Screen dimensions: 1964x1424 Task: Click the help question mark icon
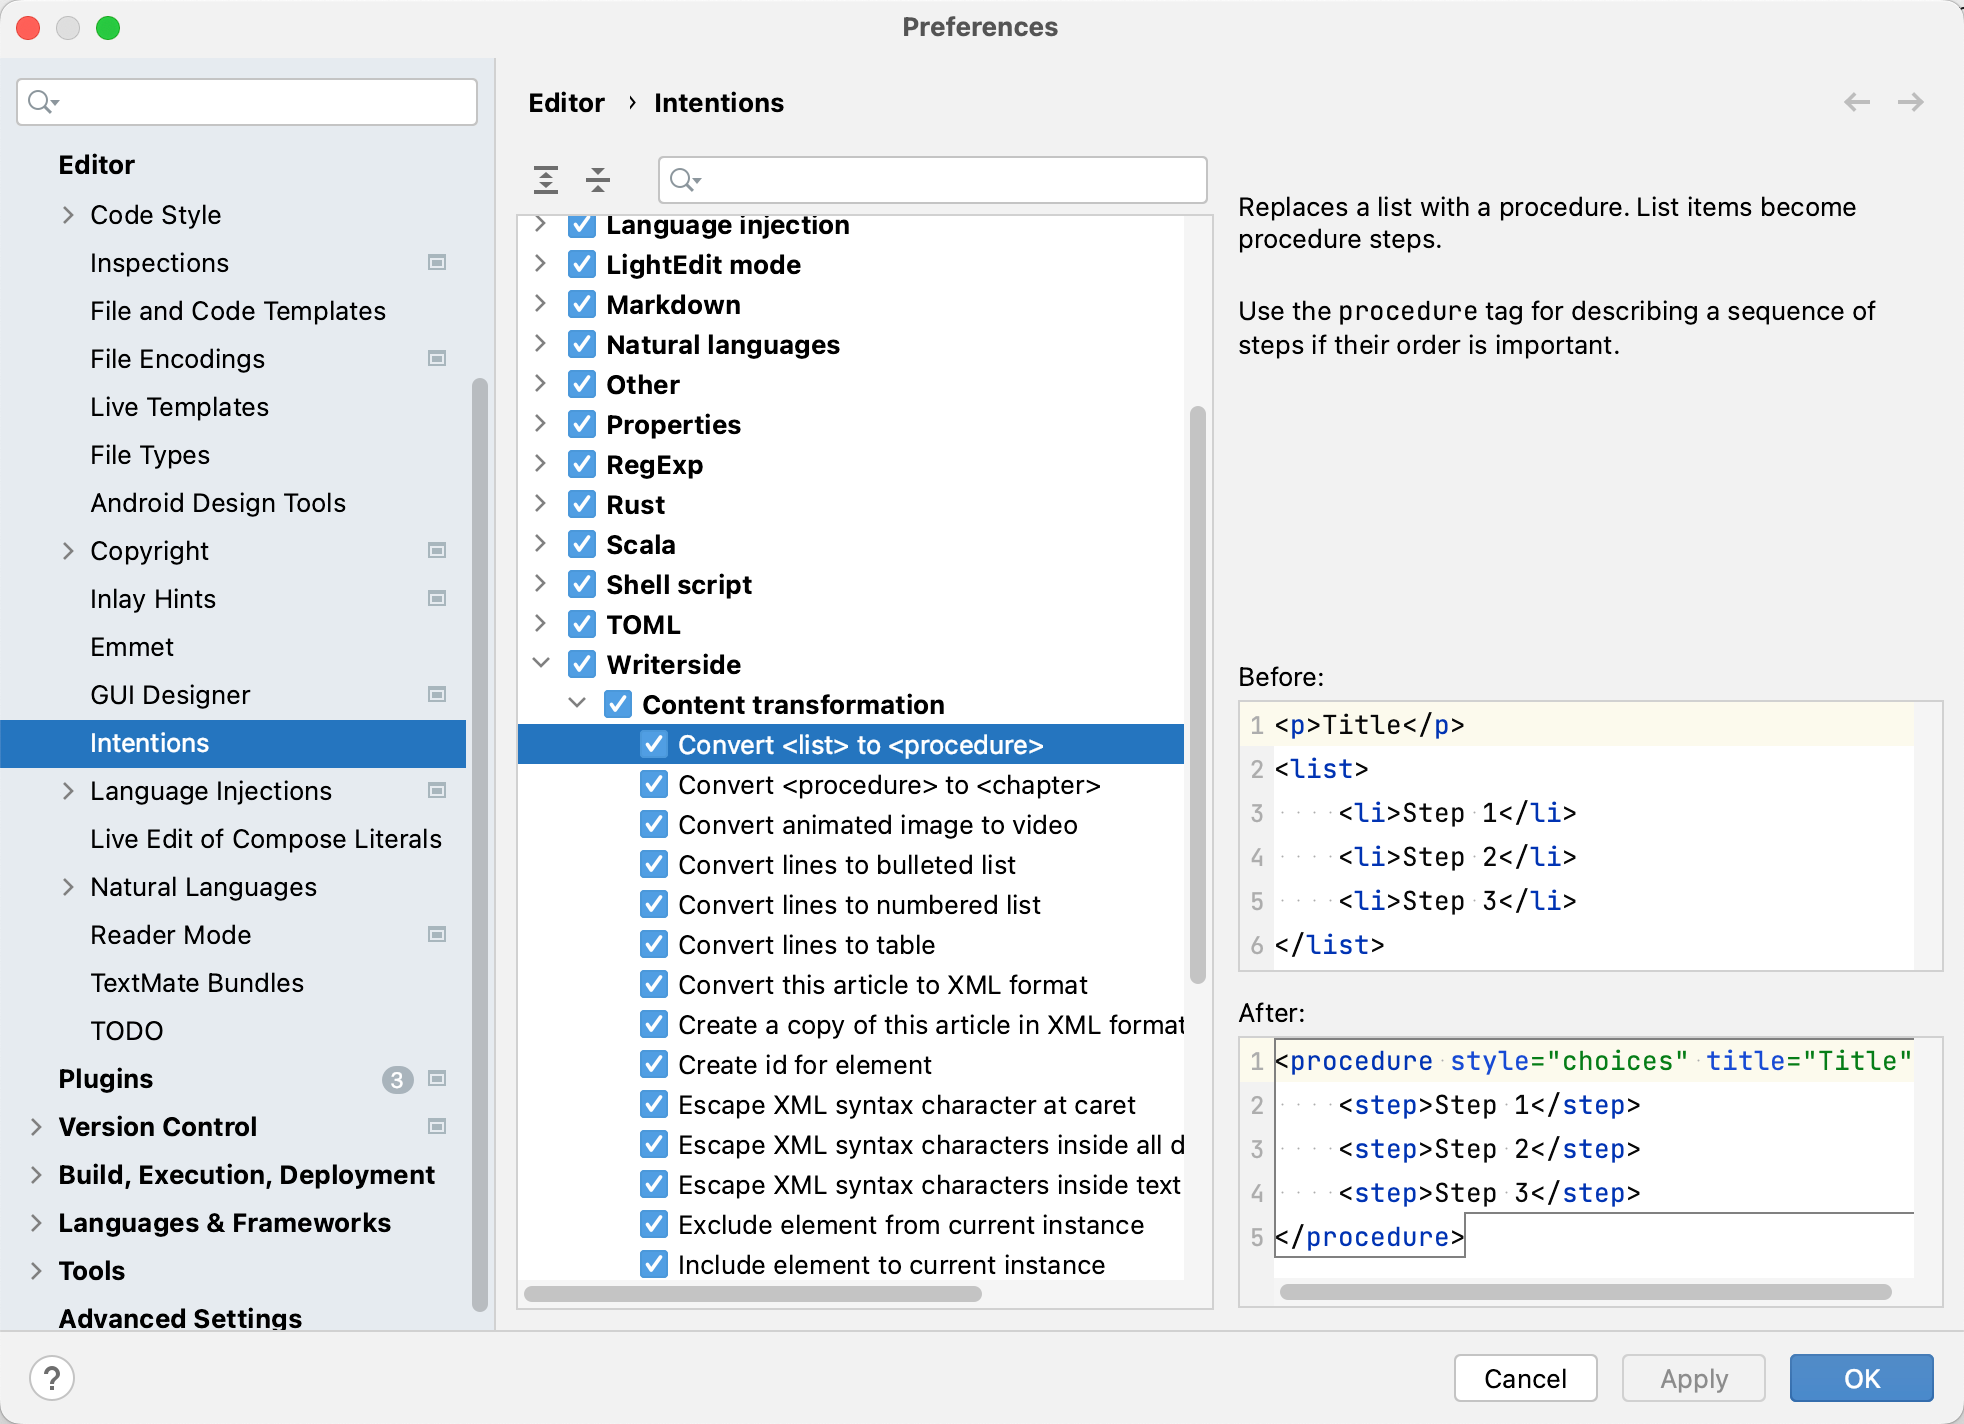pos(52,1378)
